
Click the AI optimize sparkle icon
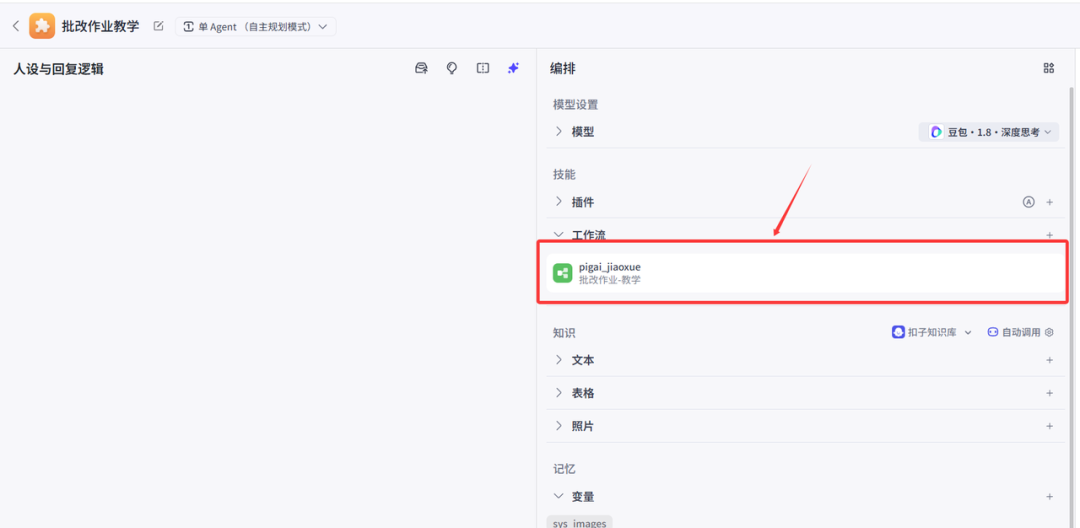pyautogui.click(x=513, y=68)
